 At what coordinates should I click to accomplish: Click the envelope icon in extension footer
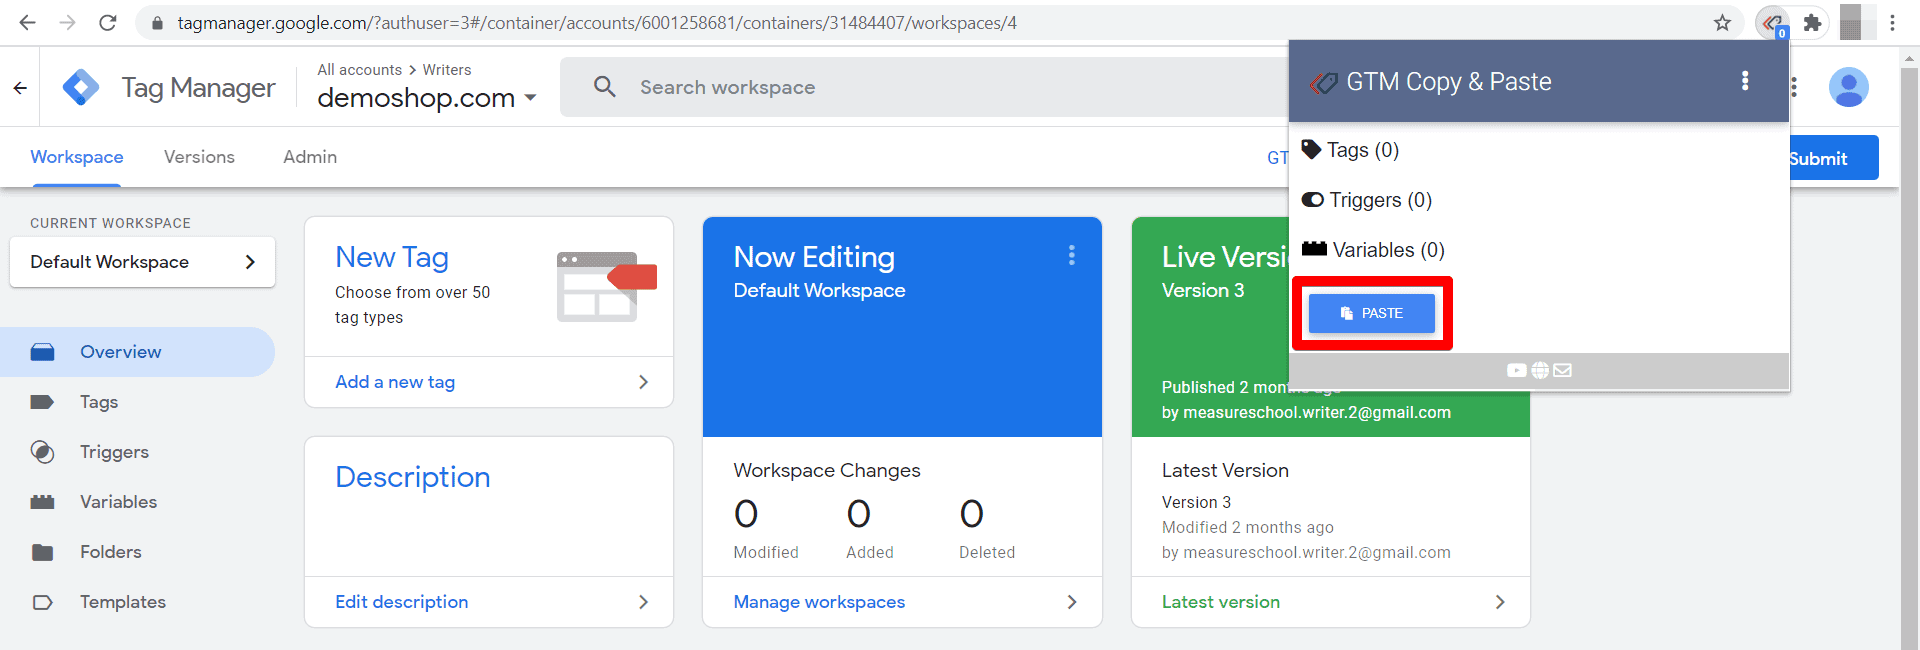(1563, 371)
